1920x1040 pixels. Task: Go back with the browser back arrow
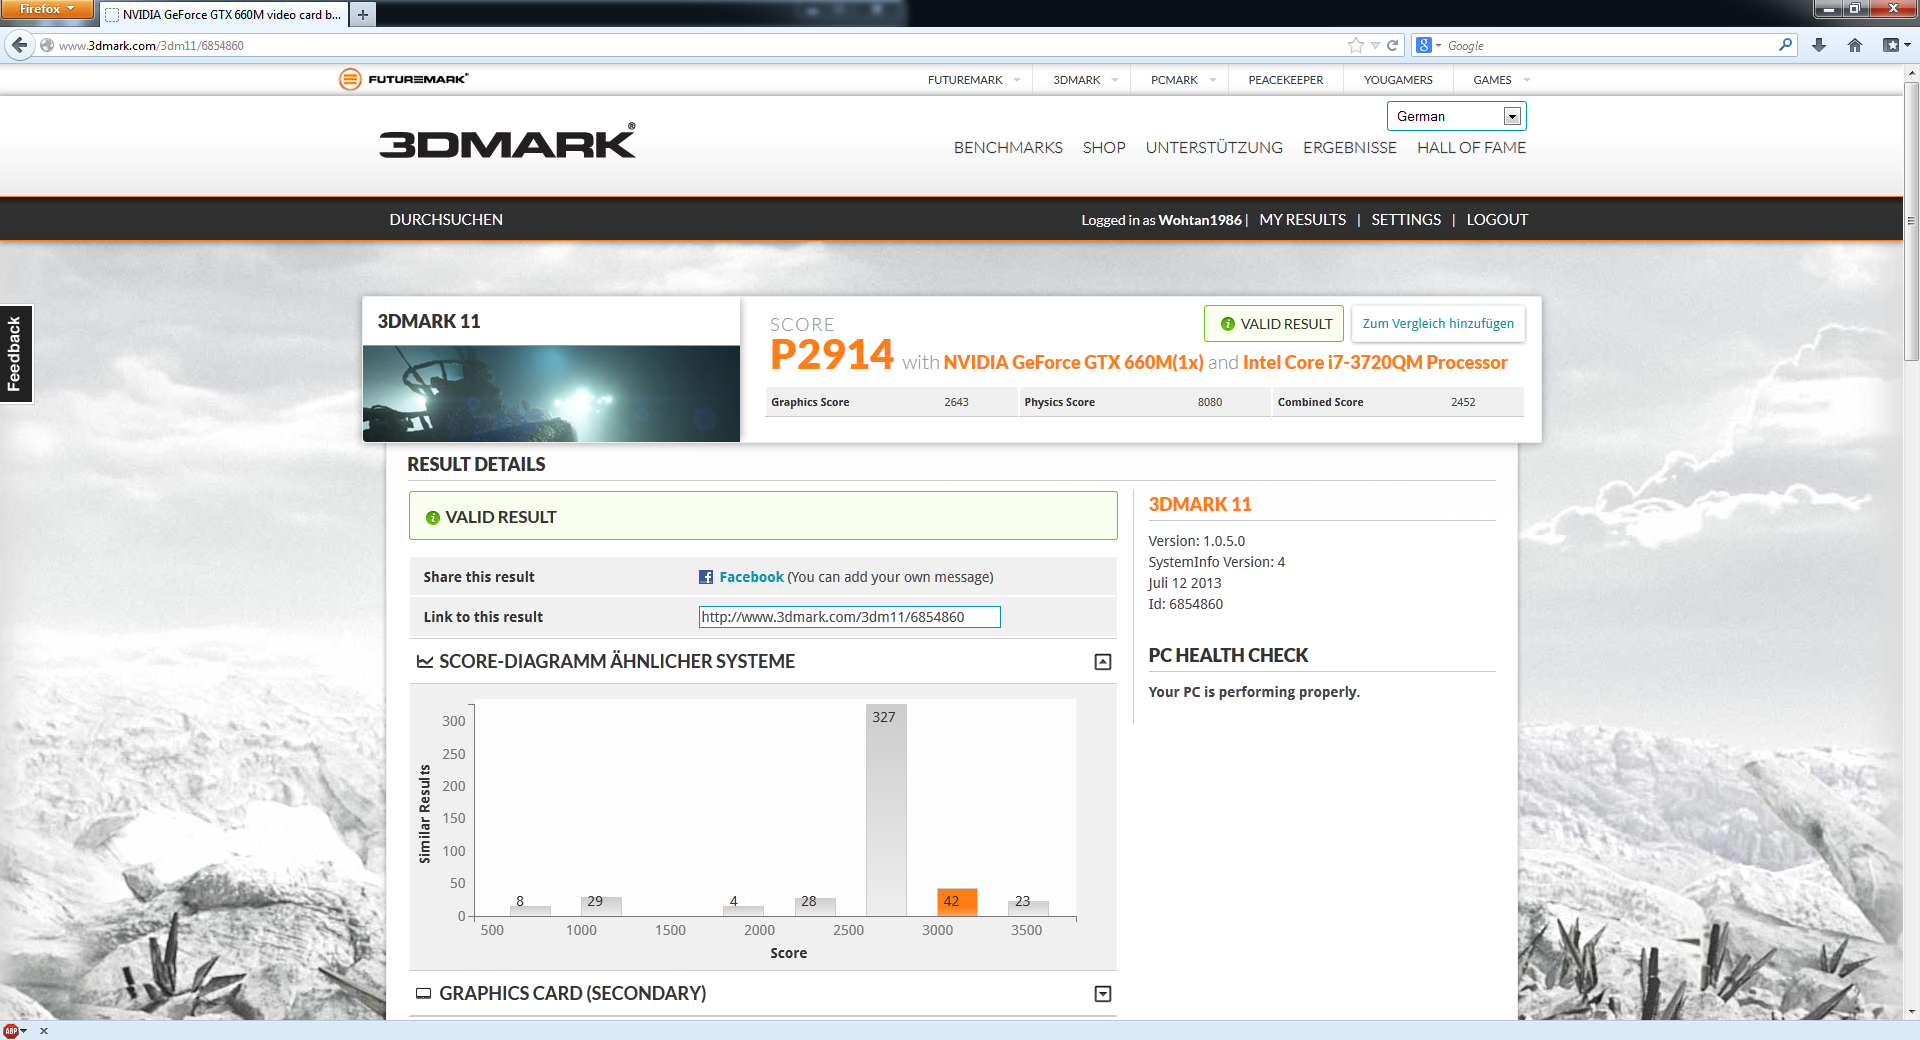19,45
